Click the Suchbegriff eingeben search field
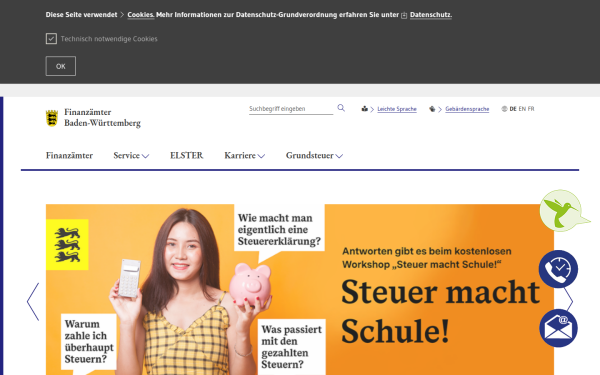Screen dimensions: 600x375 coord(291,109)
